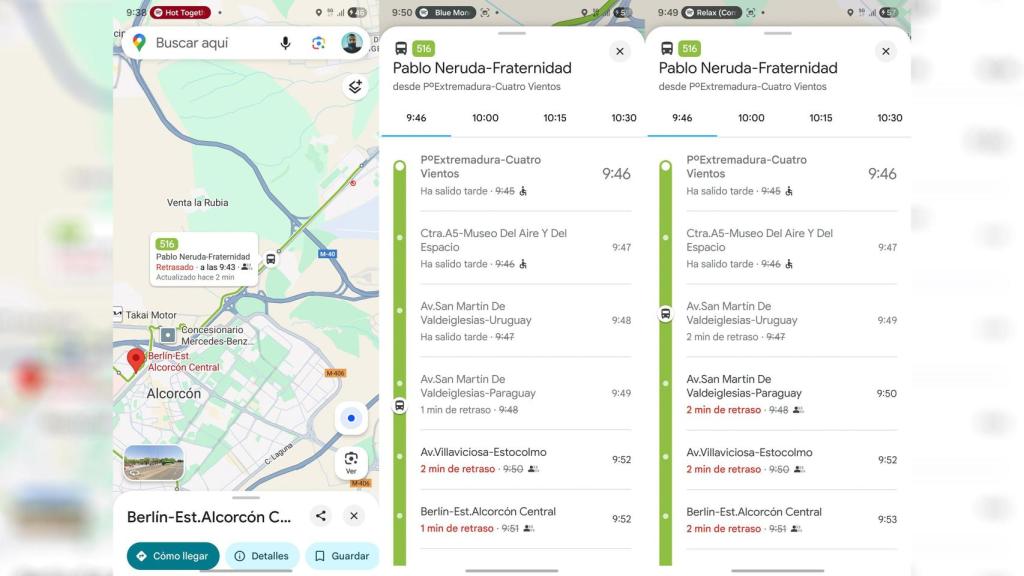Image resolution: width=1024 pixels, height=576 pixels.
Task: Open the Street View preview thumbnail
Action: [x=153, y=463]
